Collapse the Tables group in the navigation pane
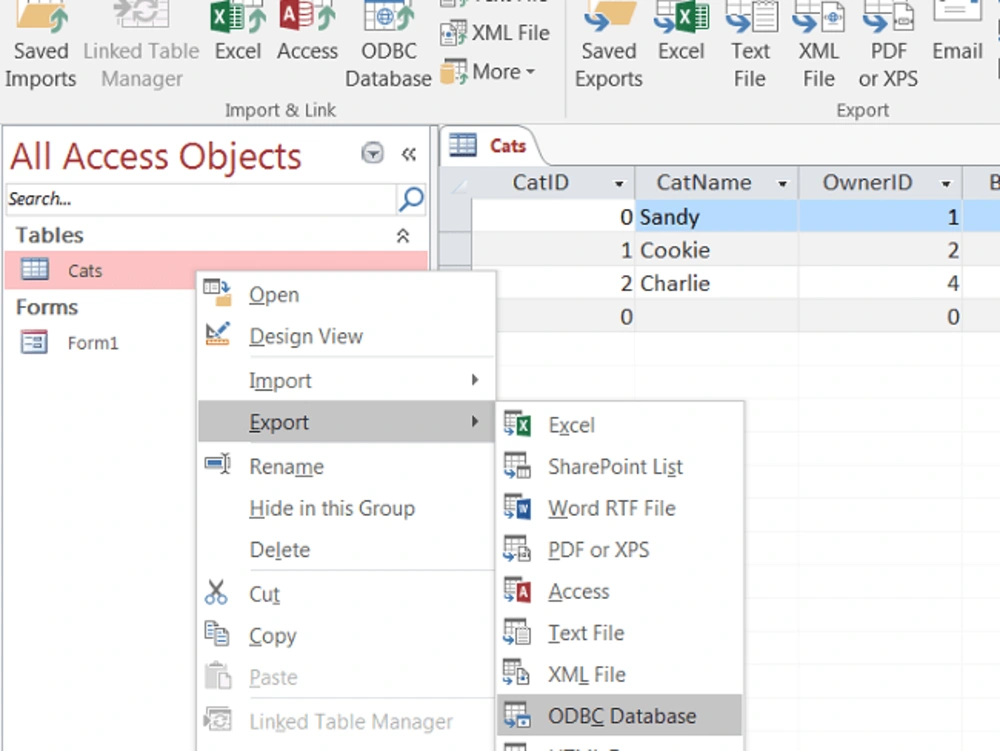 point(404,236)
